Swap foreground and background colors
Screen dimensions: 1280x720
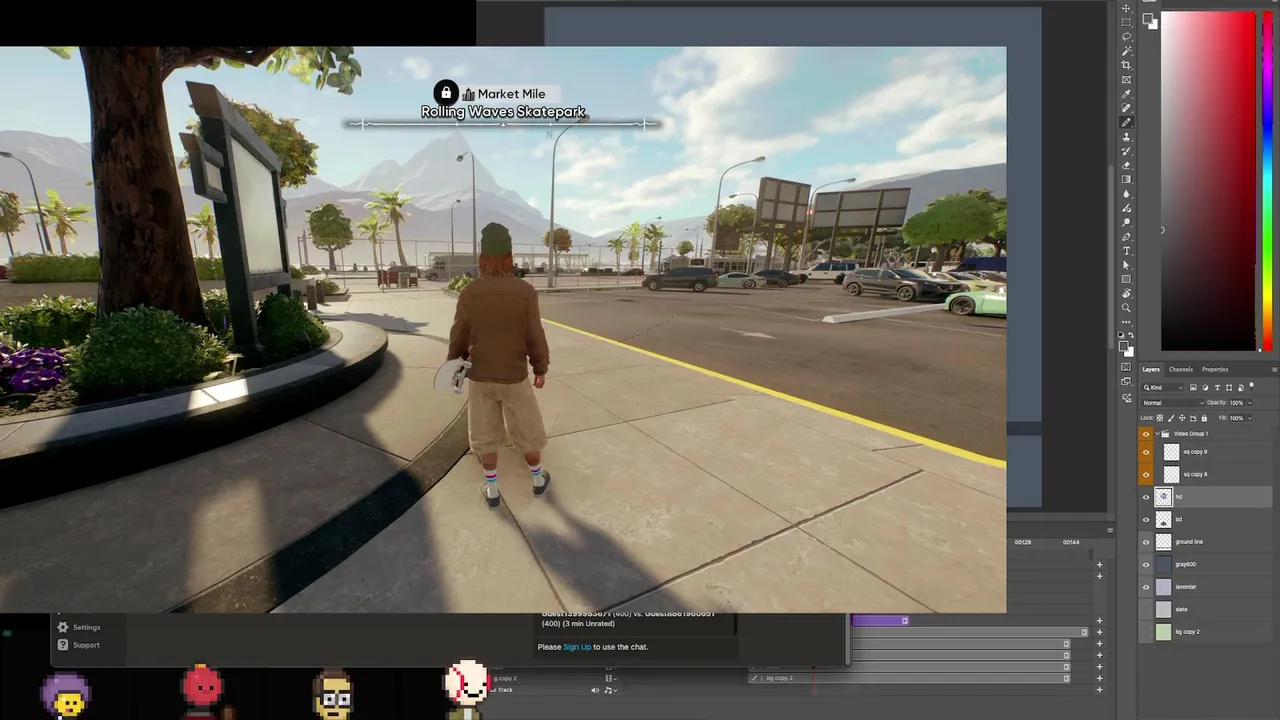[1132, 335]
